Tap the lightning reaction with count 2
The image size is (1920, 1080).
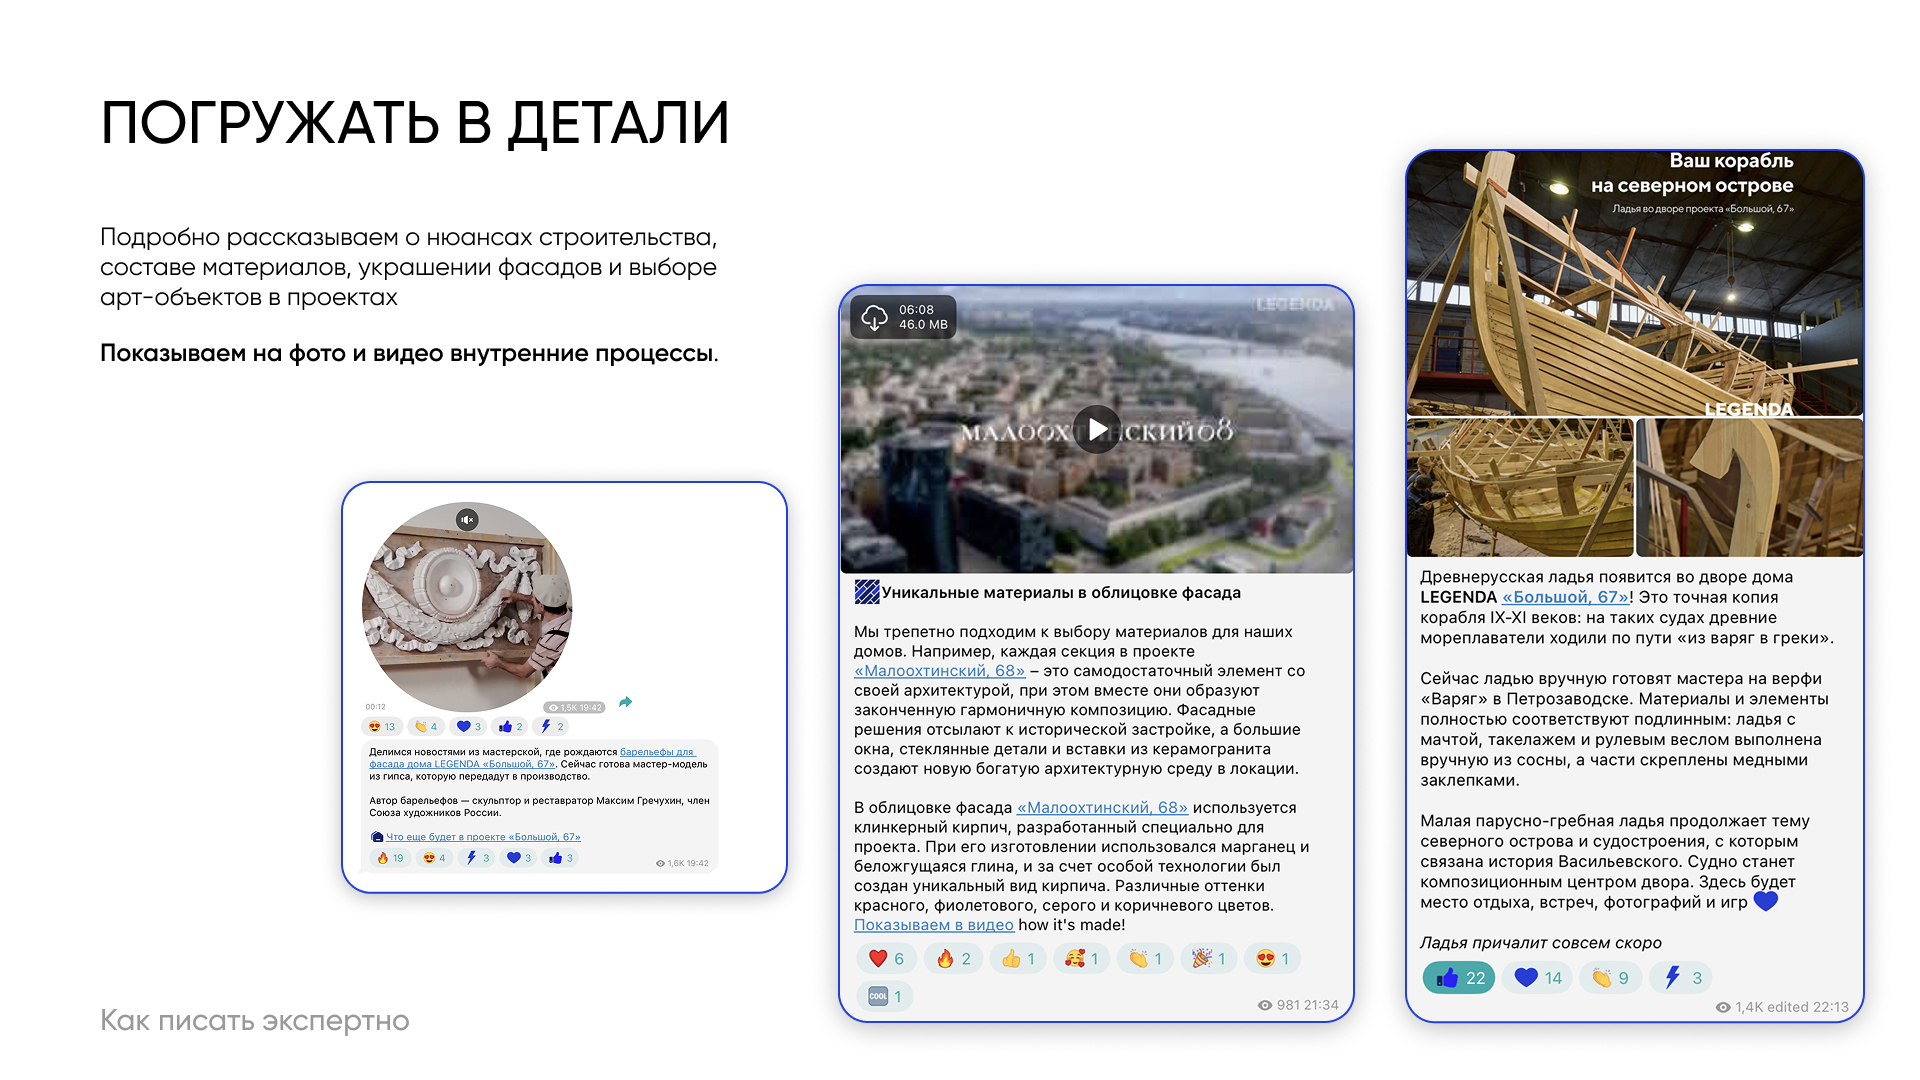tap(553, 727)
